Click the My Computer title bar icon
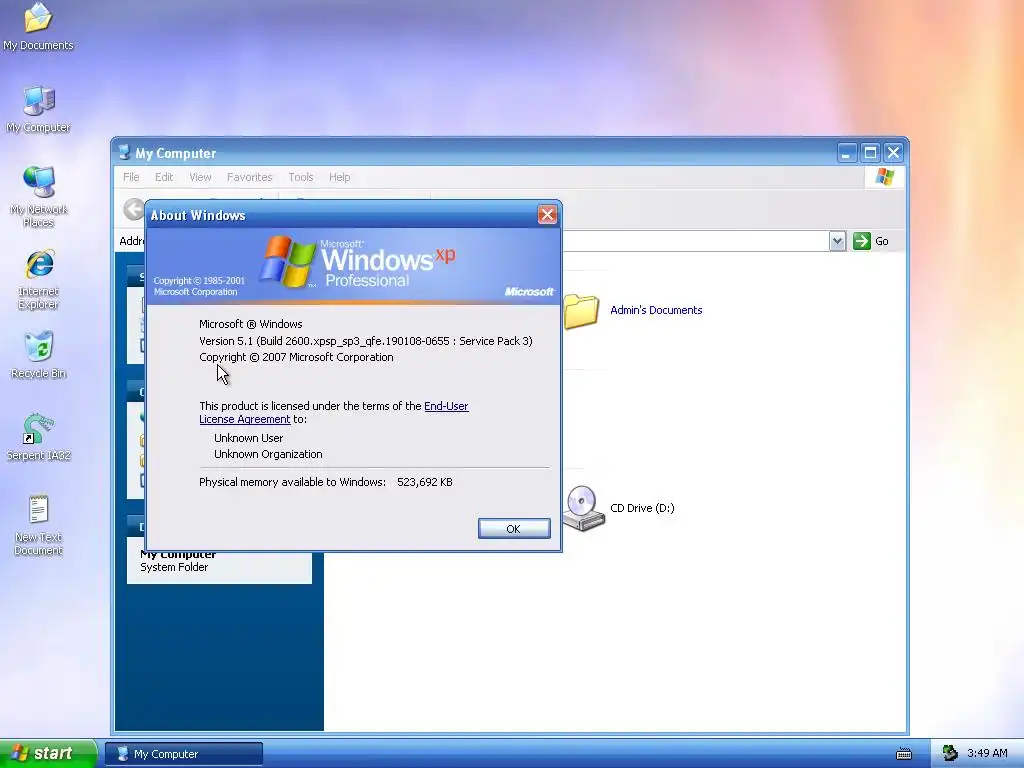This screenshot has height=768, width=1024. pyautogui.click(x=124, y=153)
